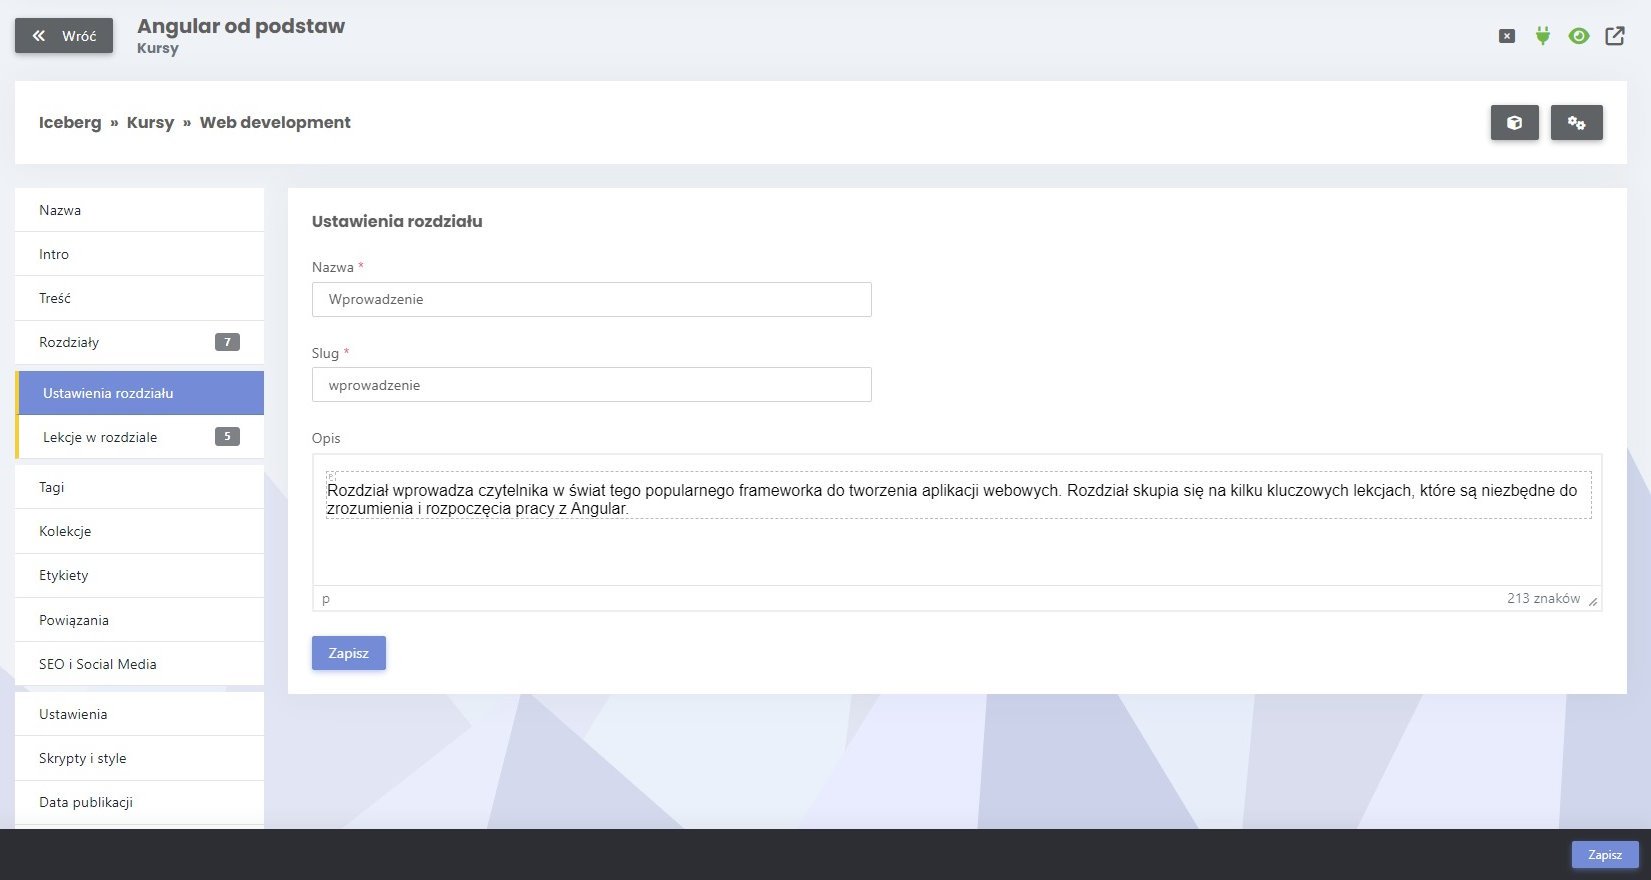Image resolution: width=1651 pixels, height=880 pixels.
Task: Open the Kolekcje sidebar section
Action: (x=140, y=531)
